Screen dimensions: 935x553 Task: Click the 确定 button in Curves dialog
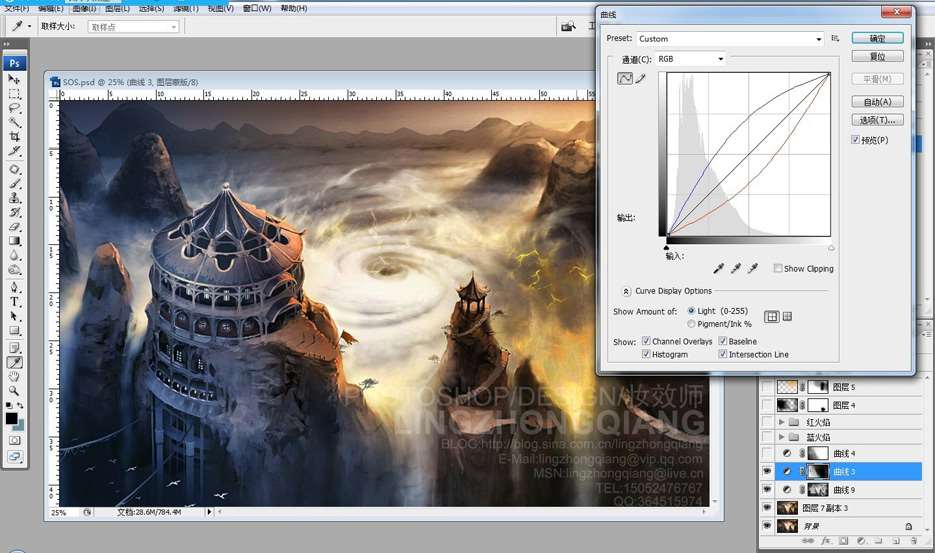click(x=877, y=38)
